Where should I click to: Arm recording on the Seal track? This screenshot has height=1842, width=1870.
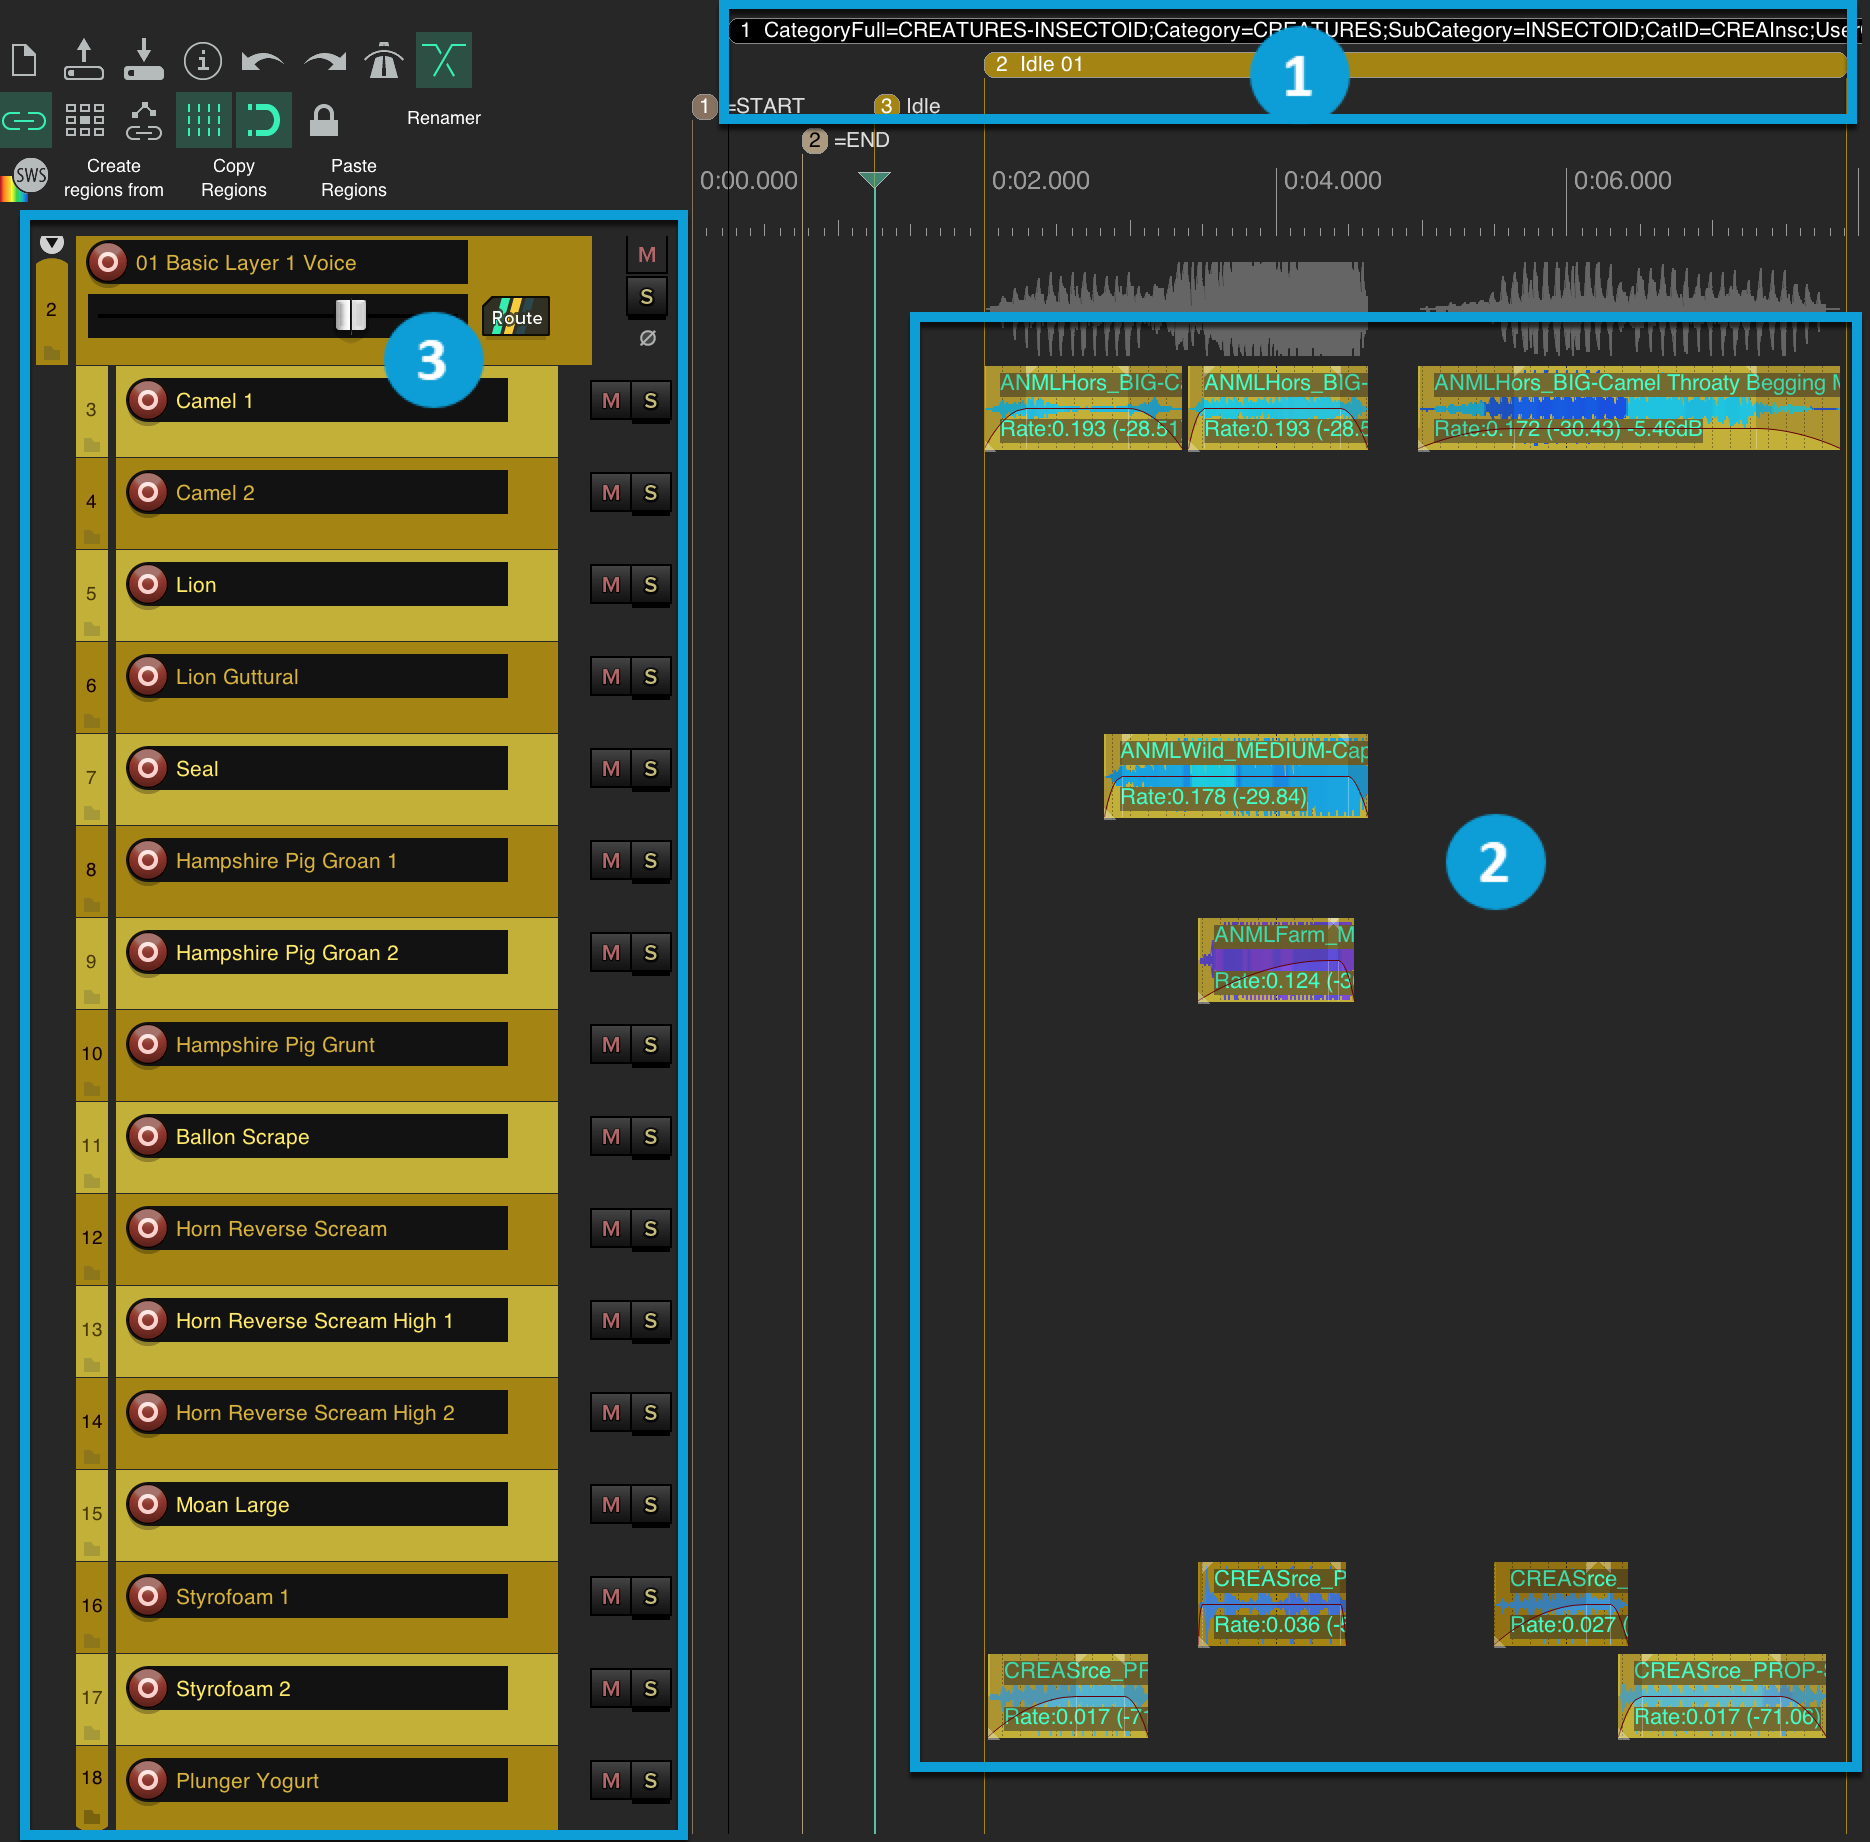148,768
